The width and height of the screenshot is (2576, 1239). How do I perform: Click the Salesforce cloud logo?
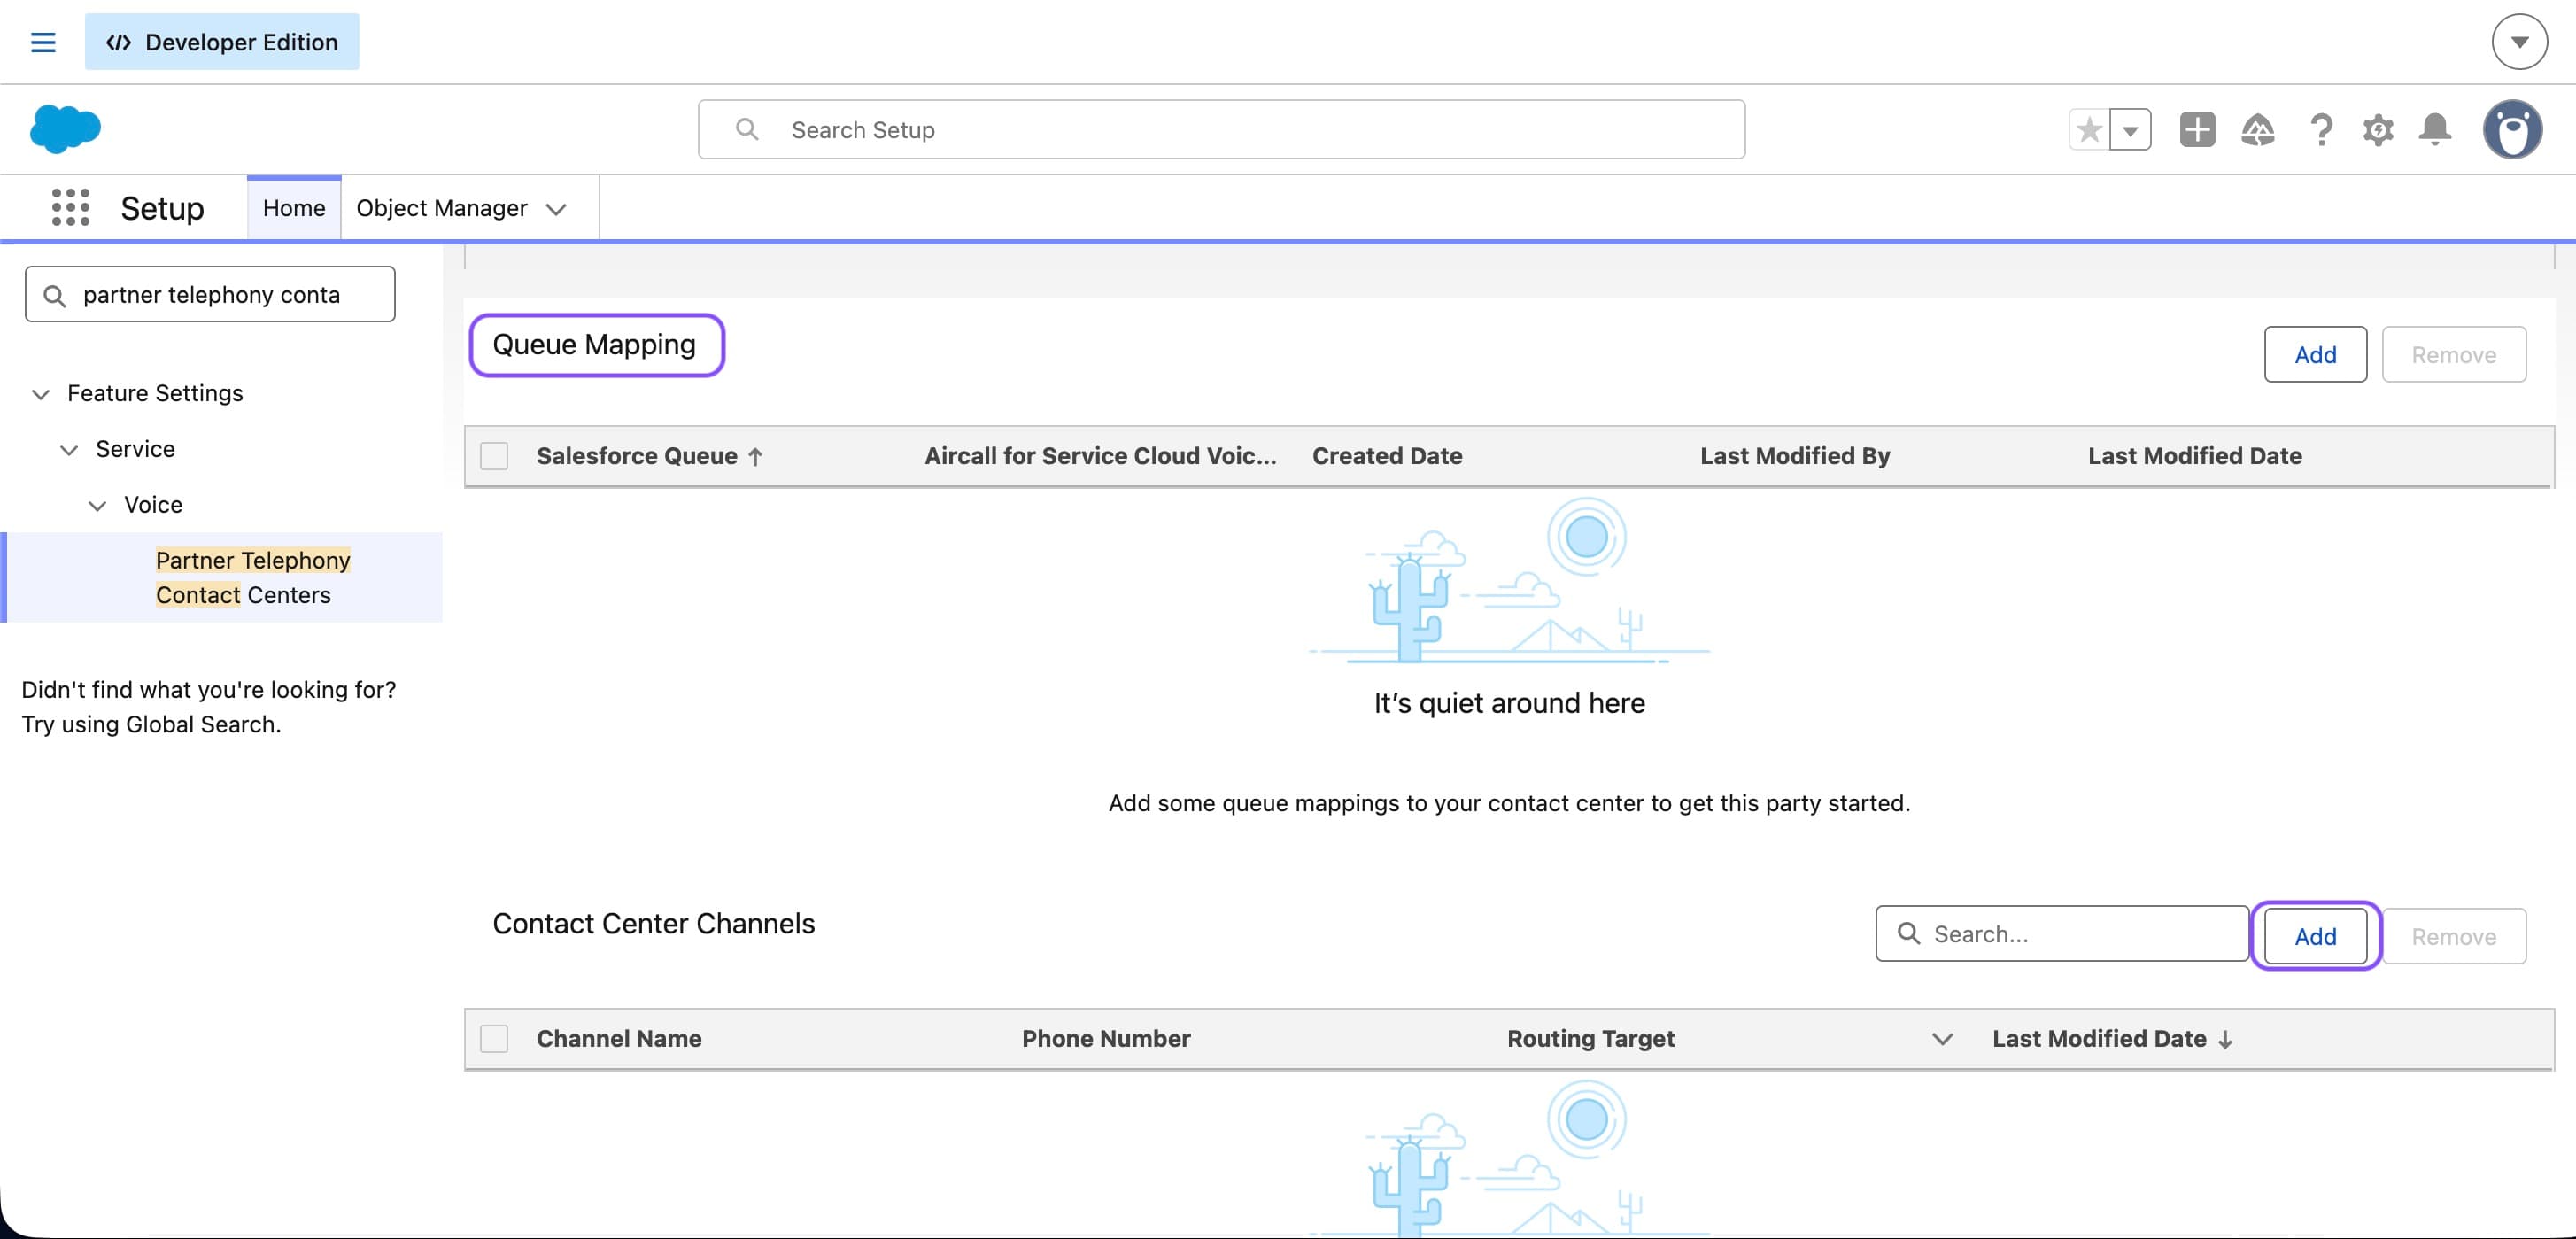tap(65, 129)
